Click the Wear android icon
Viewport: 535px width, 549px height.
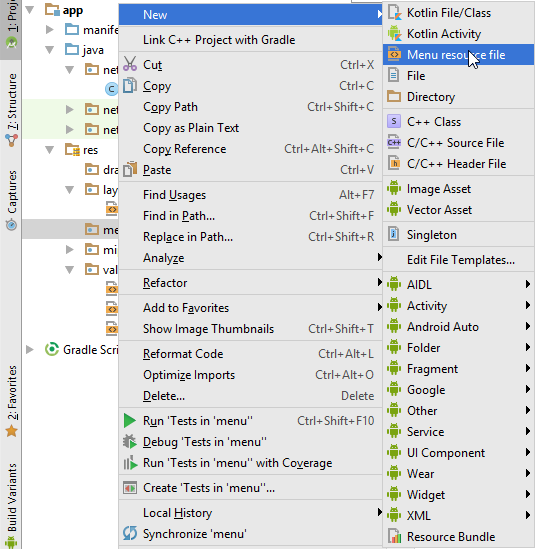394,473
